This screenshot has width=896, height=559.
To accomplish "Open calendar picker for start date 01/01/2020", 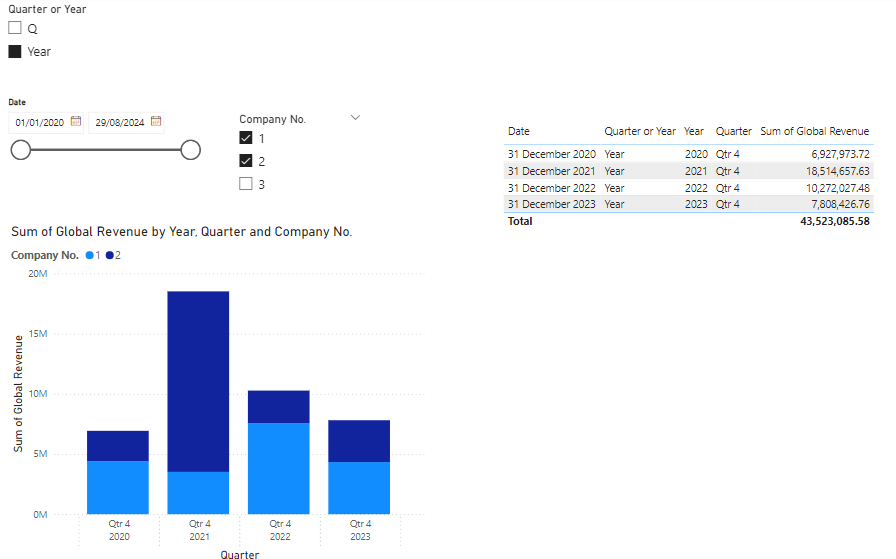I will (x=75, y=121).
